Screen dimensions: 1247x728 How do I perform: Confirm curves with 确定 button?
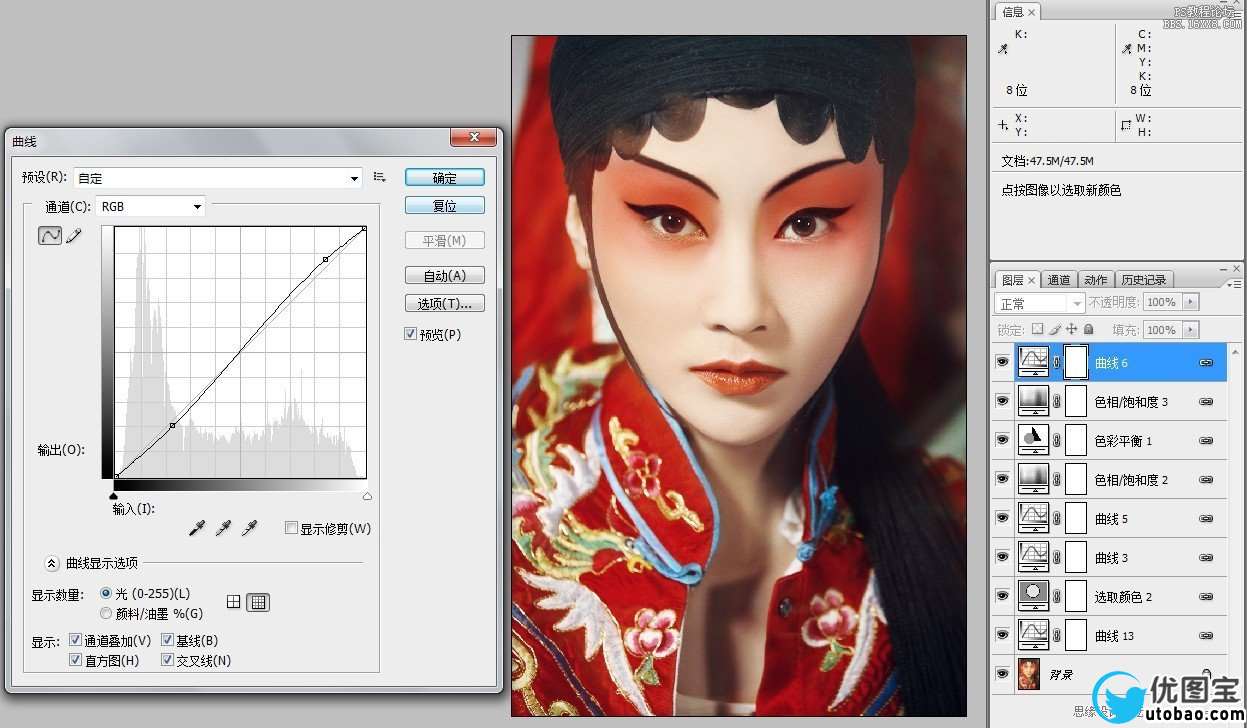[x=445, y=178]
